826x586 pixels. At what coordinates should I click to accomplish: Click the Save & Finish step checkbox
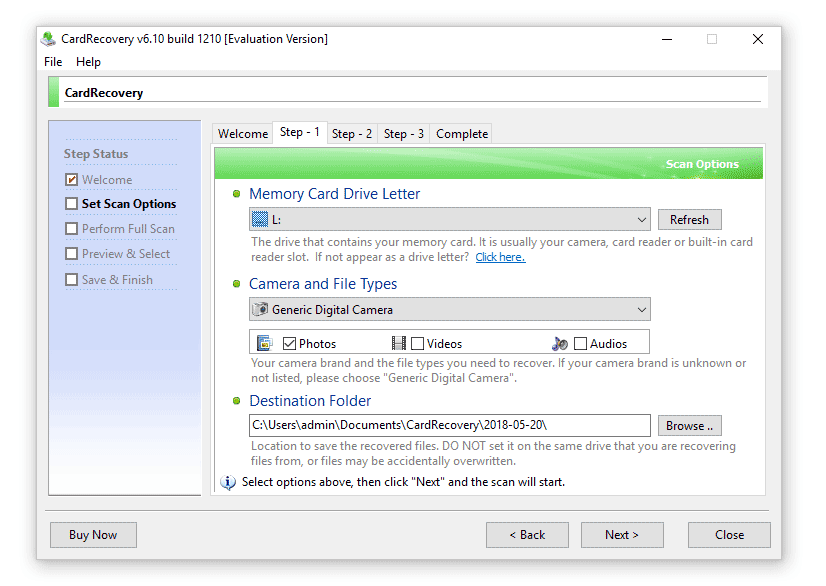(x=72, y=279)
